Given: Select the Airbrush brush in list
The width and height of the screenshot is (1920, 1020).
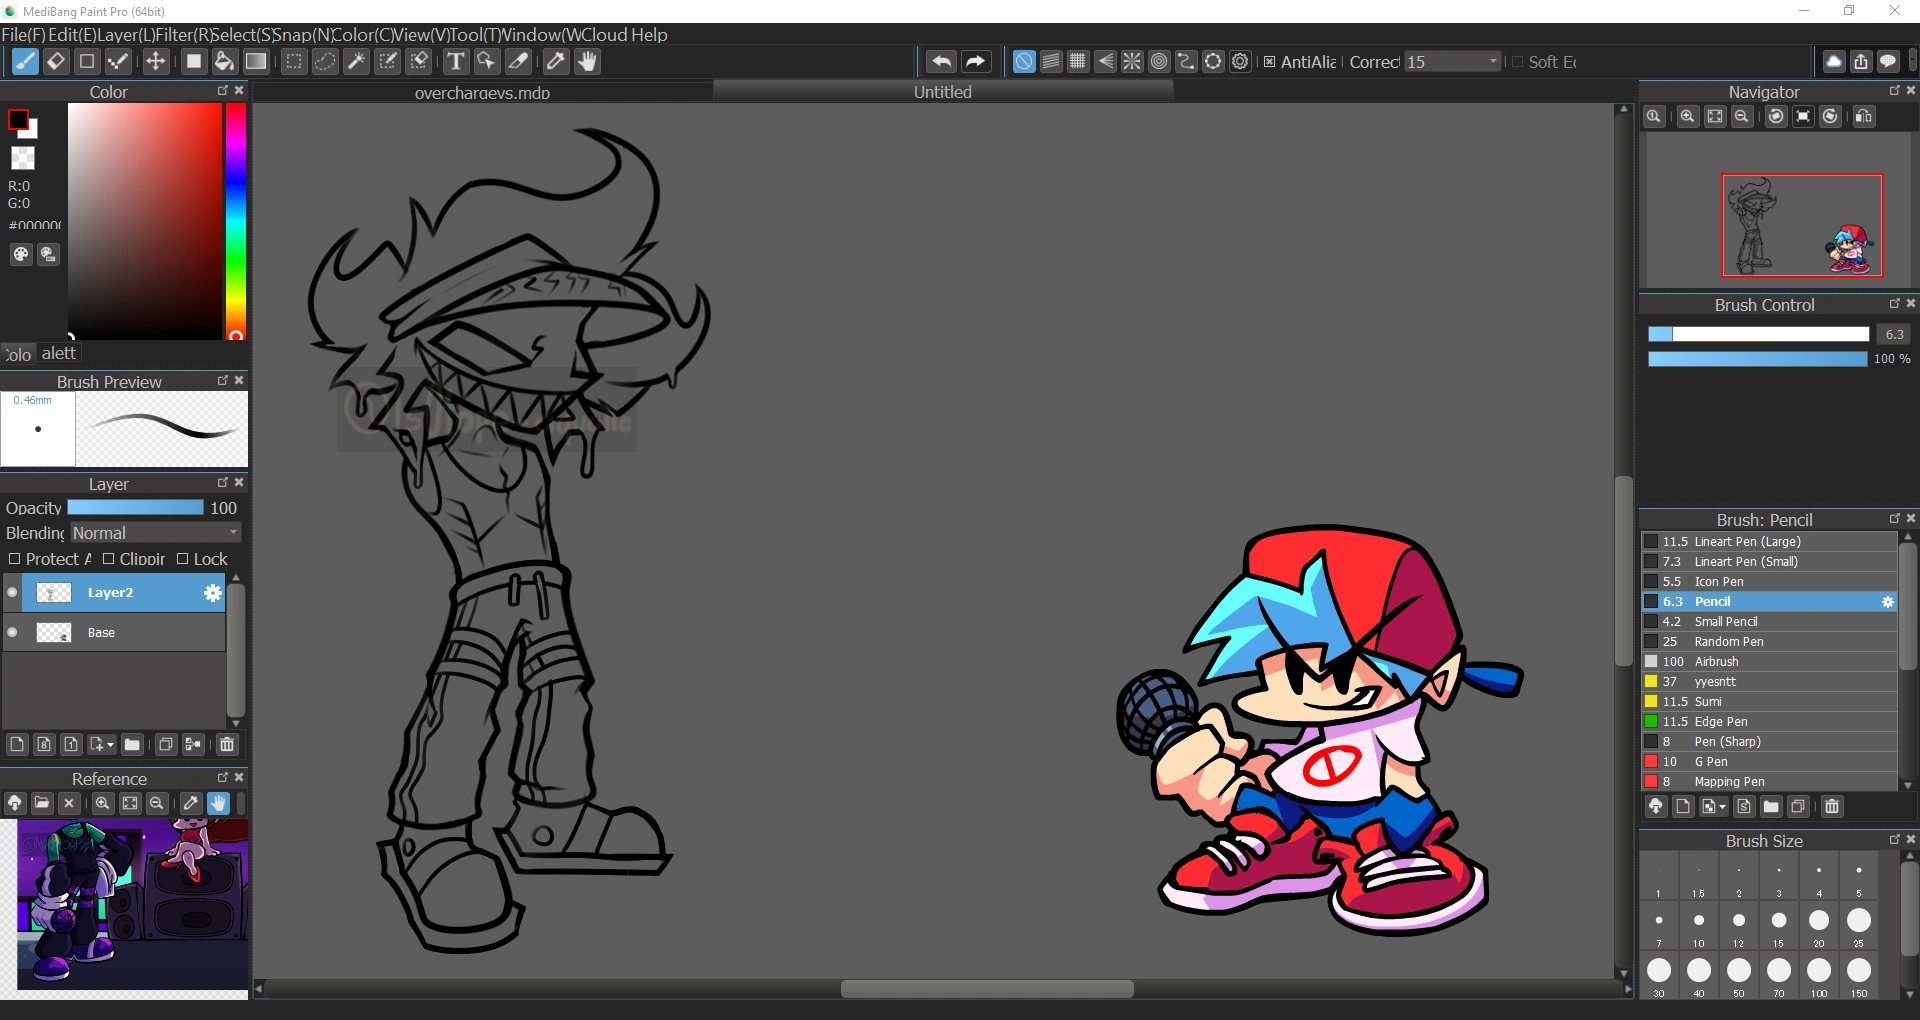Looking at the screenshot, I should pos(1716,662).
